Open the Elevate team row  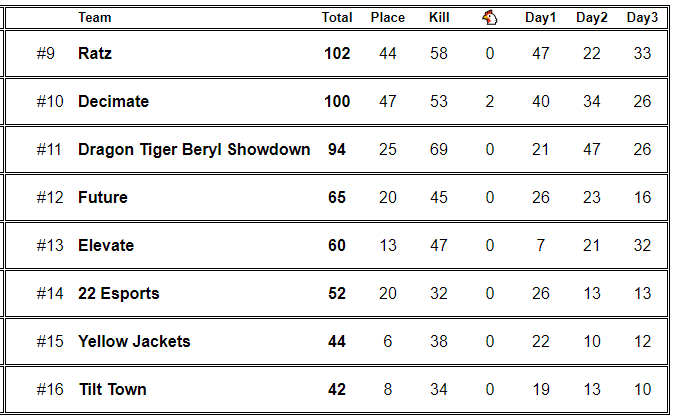point(106,245)
